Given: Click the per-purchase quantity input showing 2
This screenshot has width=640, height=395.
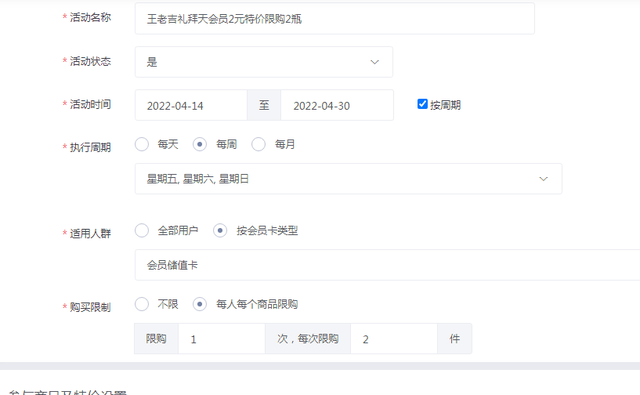Looking at the screenshot, I should pos(394,339).
